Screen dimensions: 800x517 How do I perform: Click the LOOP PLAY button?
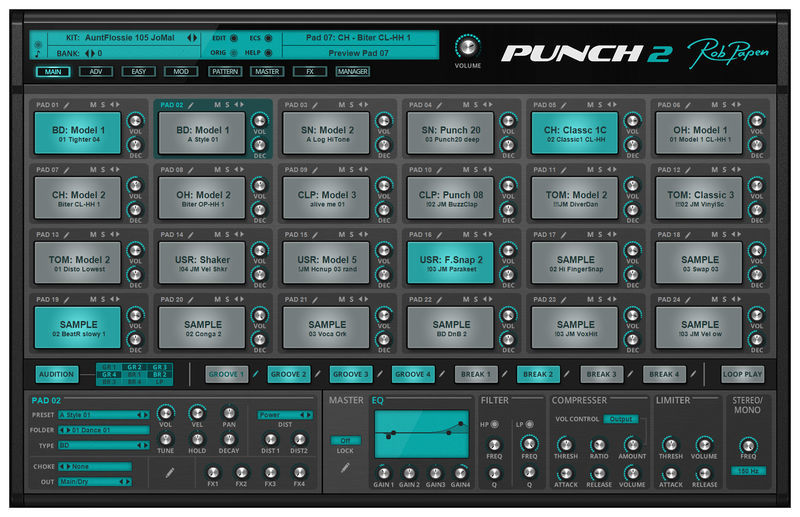[742, 374]
